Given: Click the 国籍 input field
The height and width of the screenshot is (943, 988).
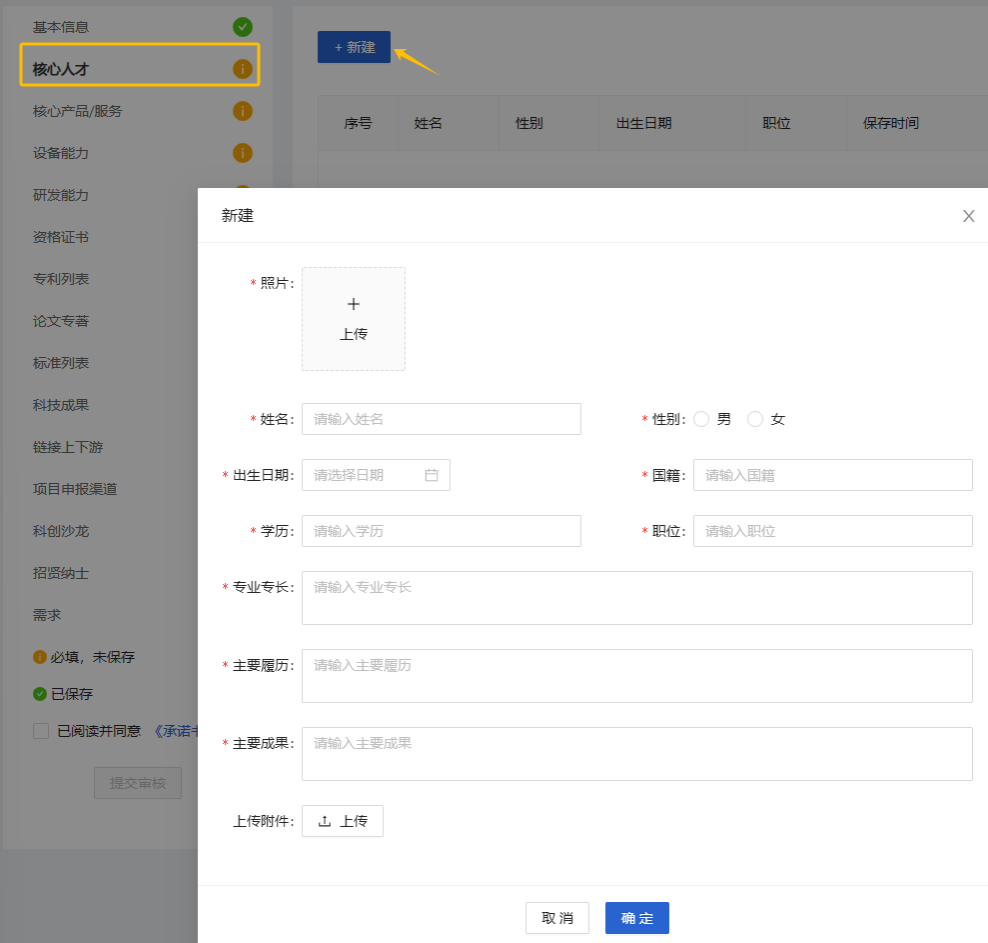Looking at the screenshot, I should (832, 475).
